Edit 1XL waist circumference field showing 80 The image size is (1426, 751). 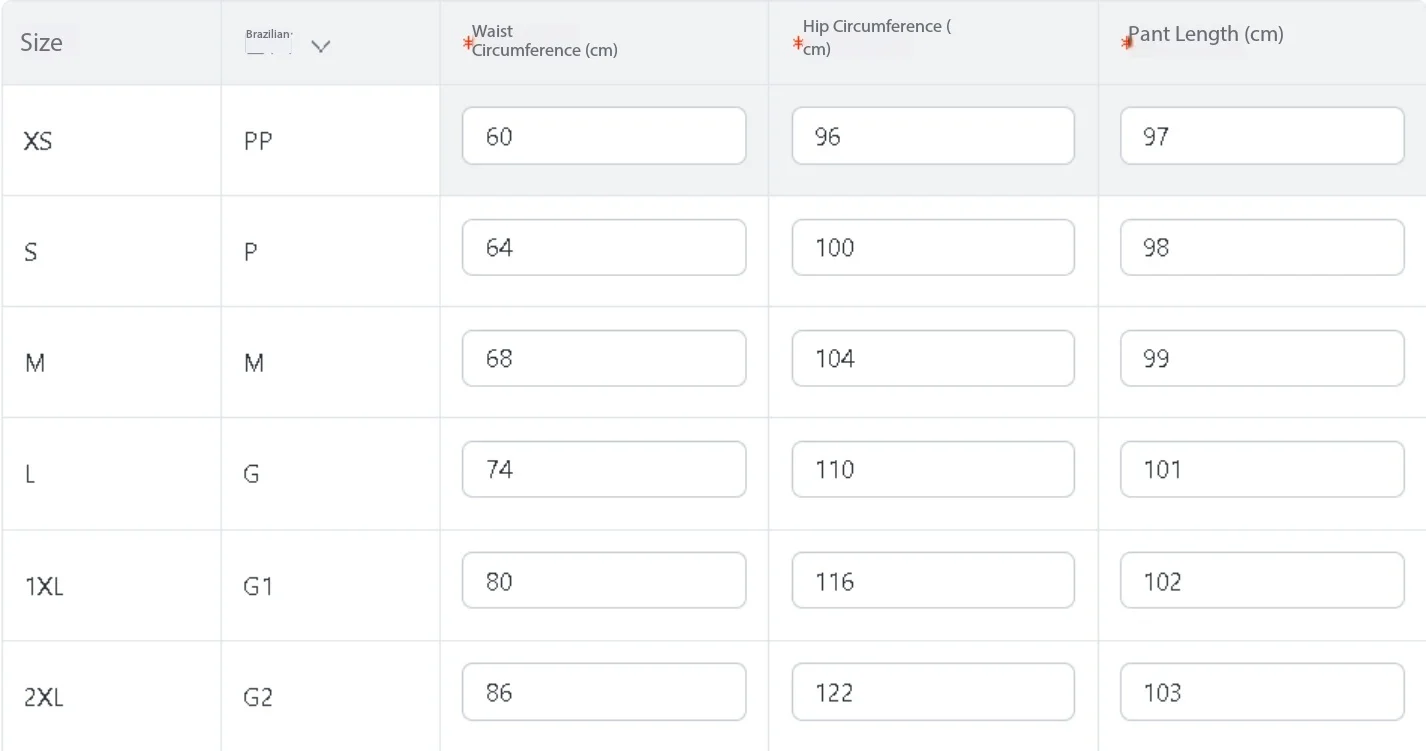click(604, 581)
